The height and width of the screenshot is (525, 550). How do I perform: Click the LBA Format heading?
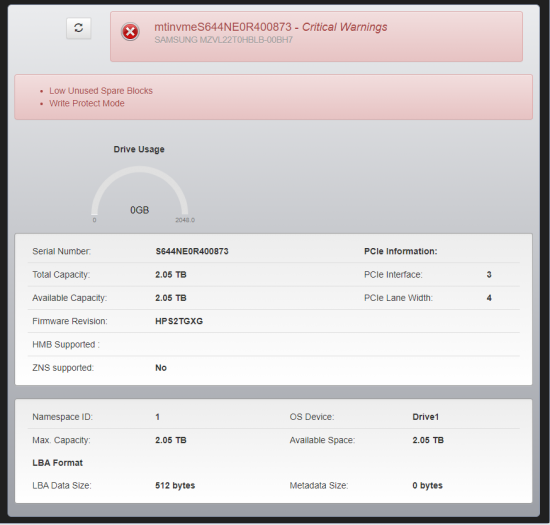(x=58, y=463)
